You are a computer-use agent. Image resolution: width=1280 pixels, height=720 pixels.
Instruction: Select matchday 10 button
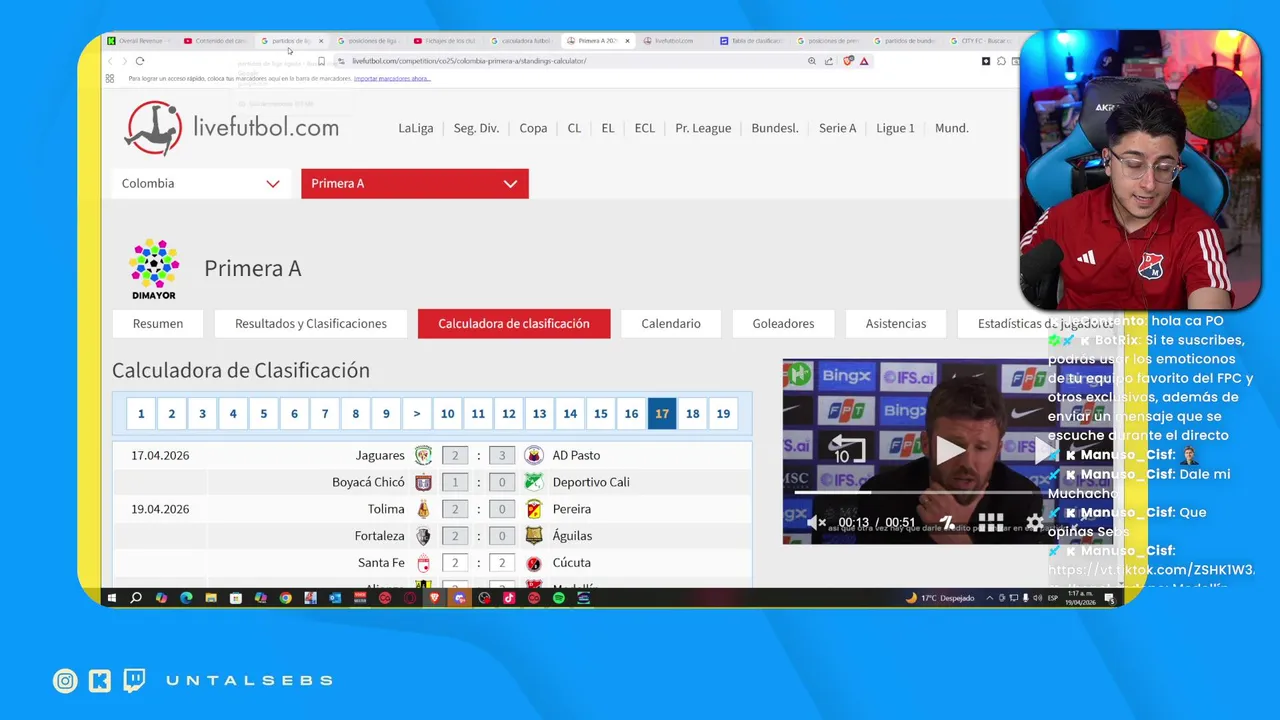click(x=447, y=413)
